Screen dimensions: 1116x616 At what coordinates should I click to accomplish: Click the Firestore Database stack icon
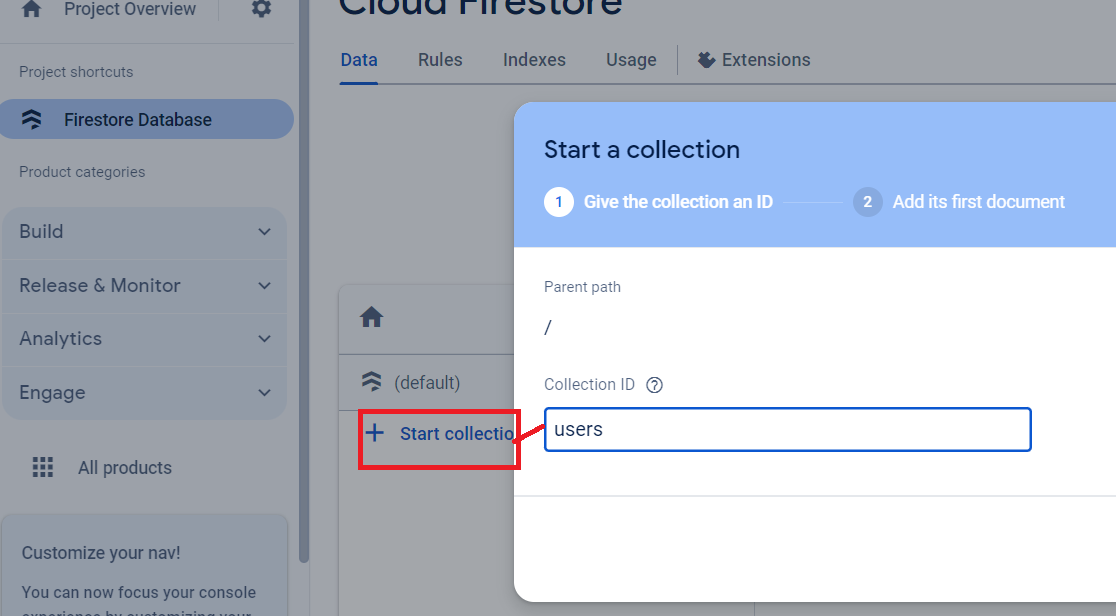click(x=32, y=120)
